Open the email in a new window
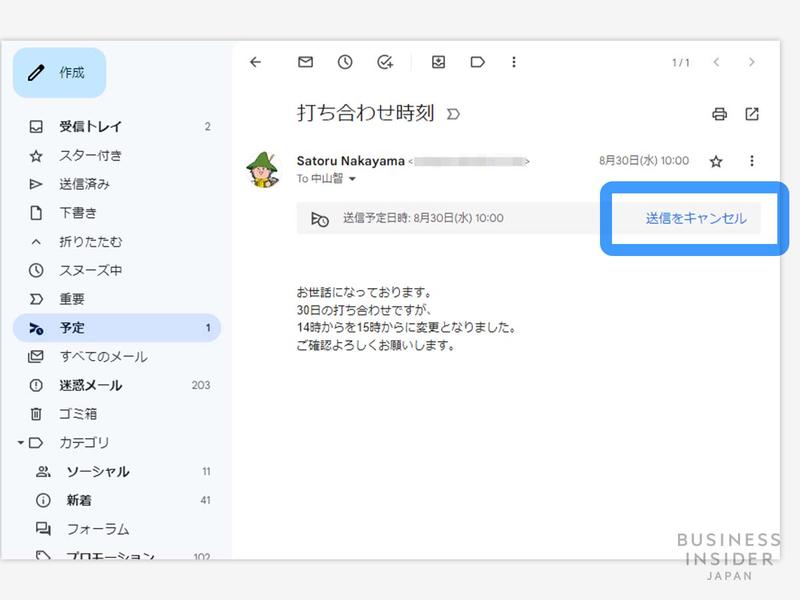This screenshot has height=600, width=800. pos(753,115)
